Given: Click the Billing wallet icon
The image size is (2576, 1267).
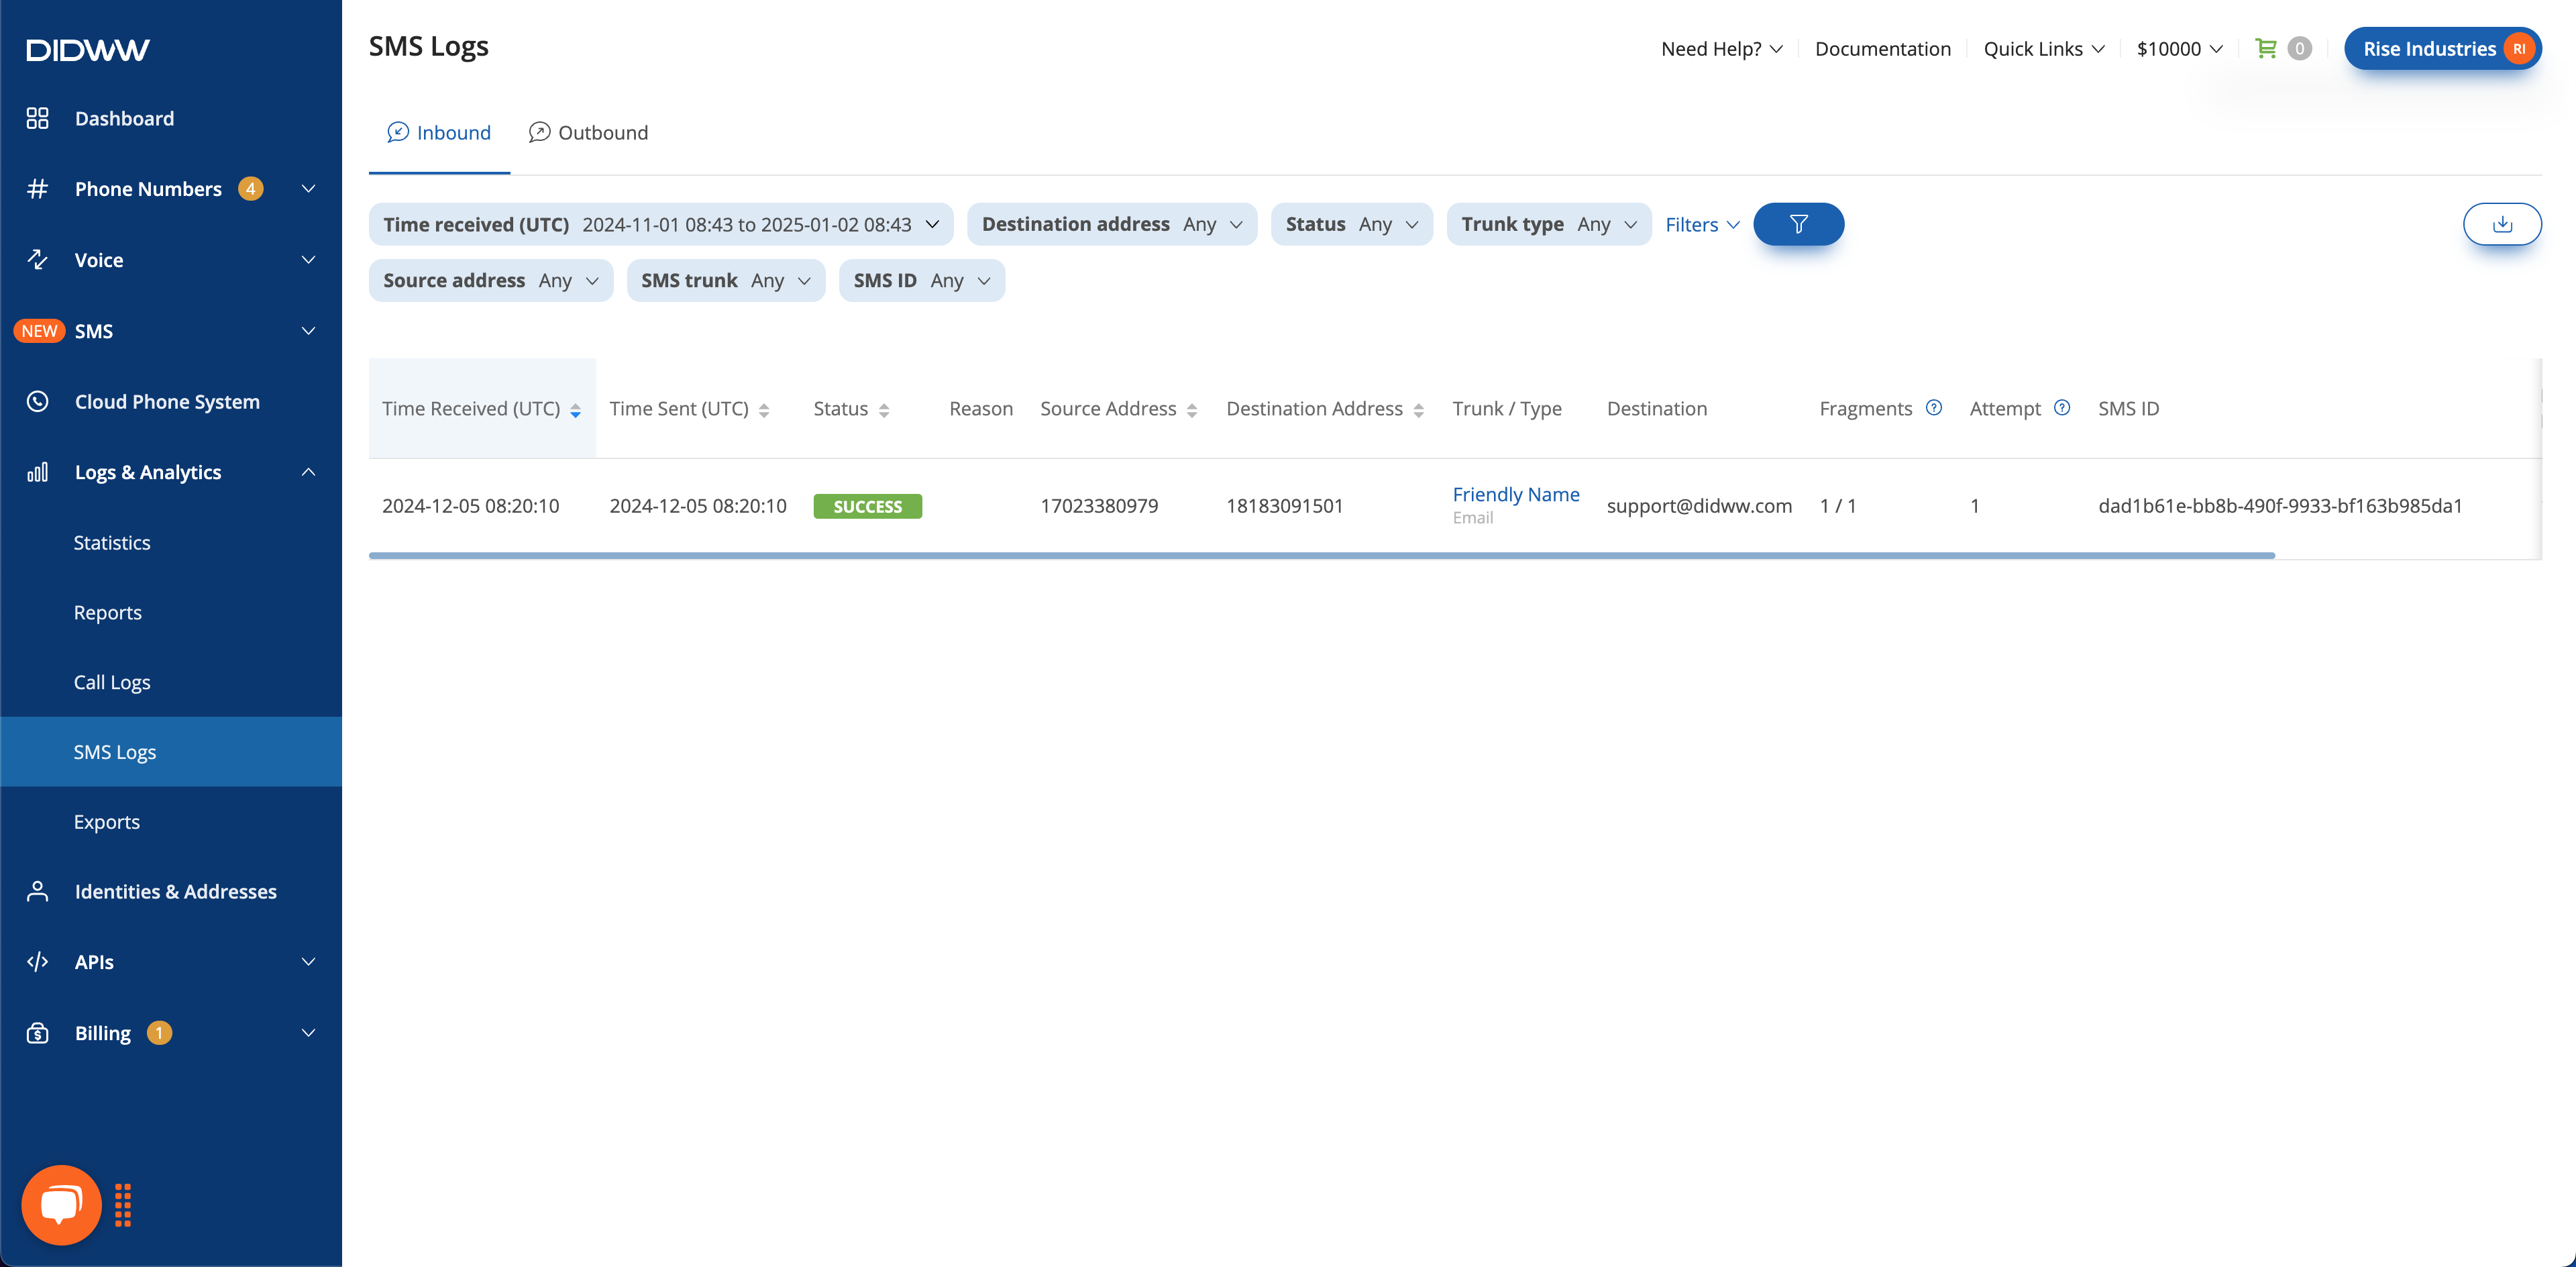Looking at the screenshot, I should click(38, 1032).
